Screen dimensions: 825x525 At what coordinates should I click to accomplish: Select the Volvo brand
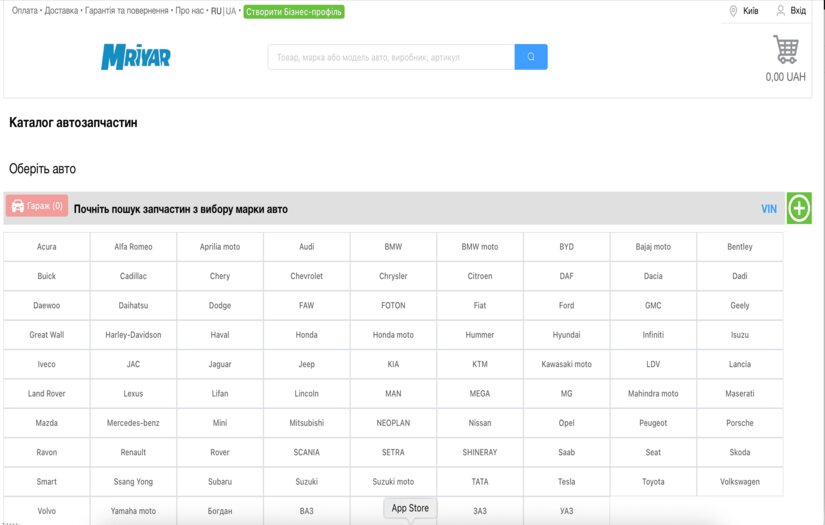47,511
